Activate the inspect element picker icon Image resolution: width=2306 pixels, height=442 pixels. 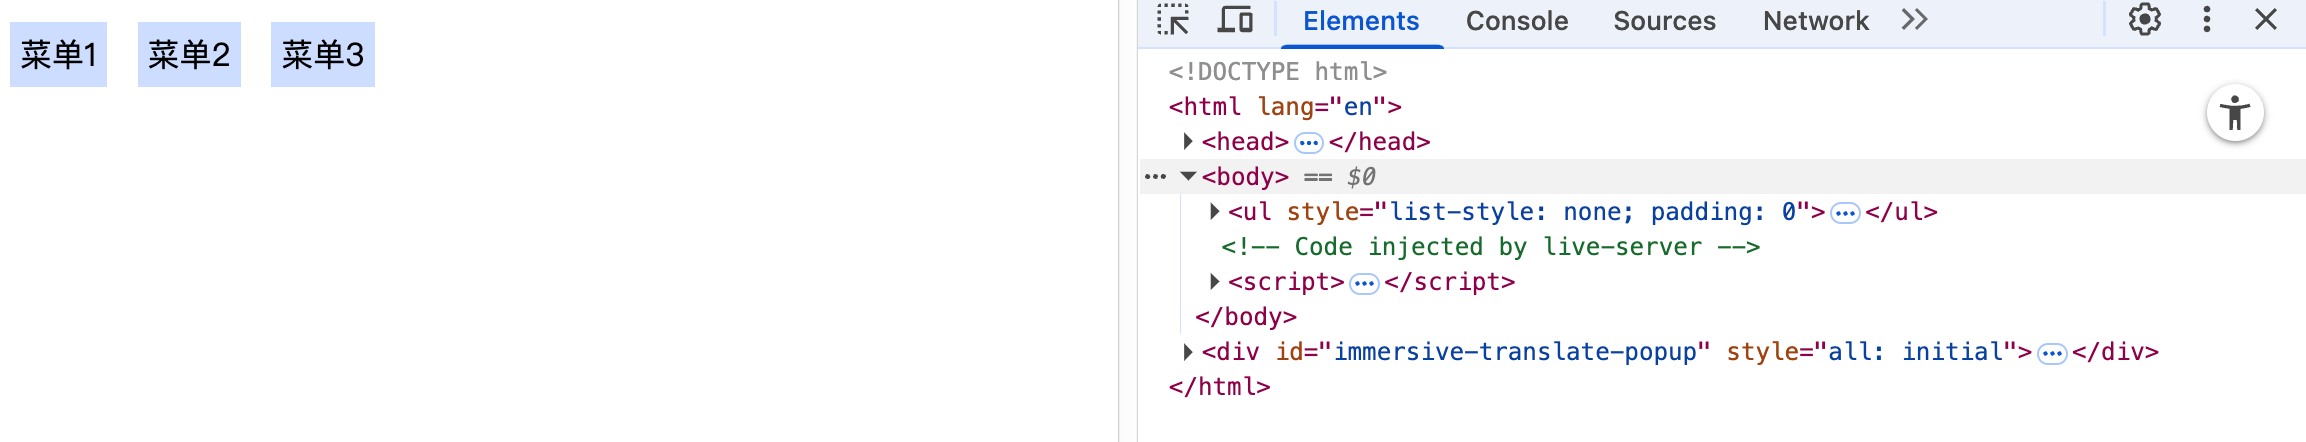pyautogui.click(x=1173, y=20)
